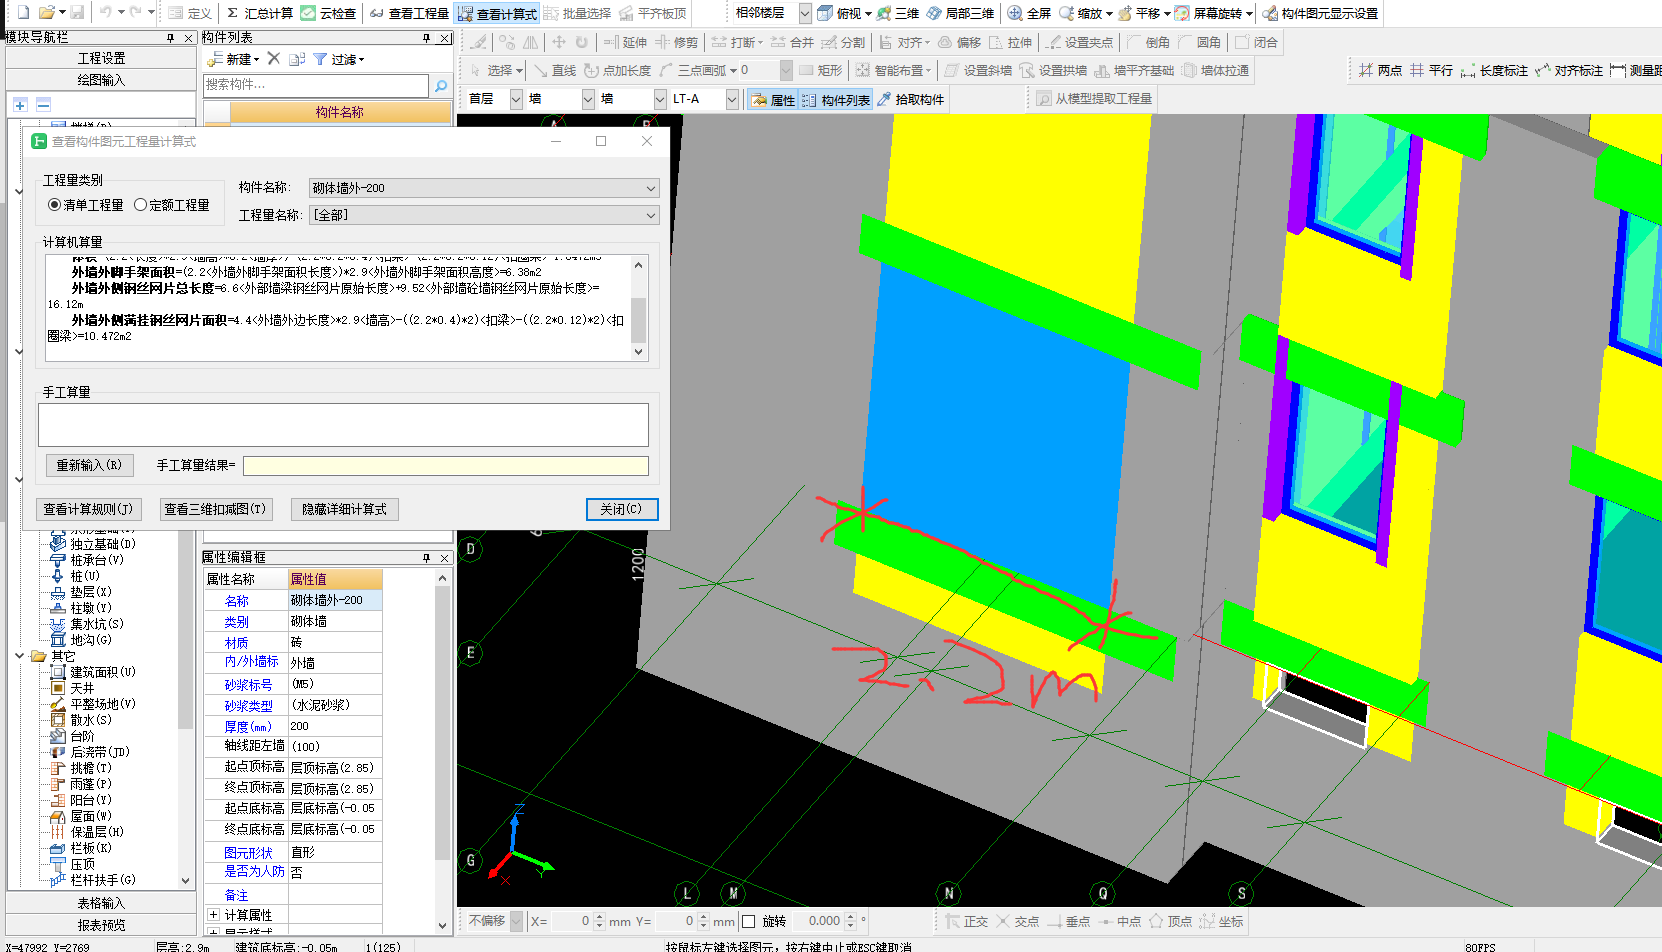Click the search magnifier in component list
The height and width of the screenshot is (952, 1662).
440,86
